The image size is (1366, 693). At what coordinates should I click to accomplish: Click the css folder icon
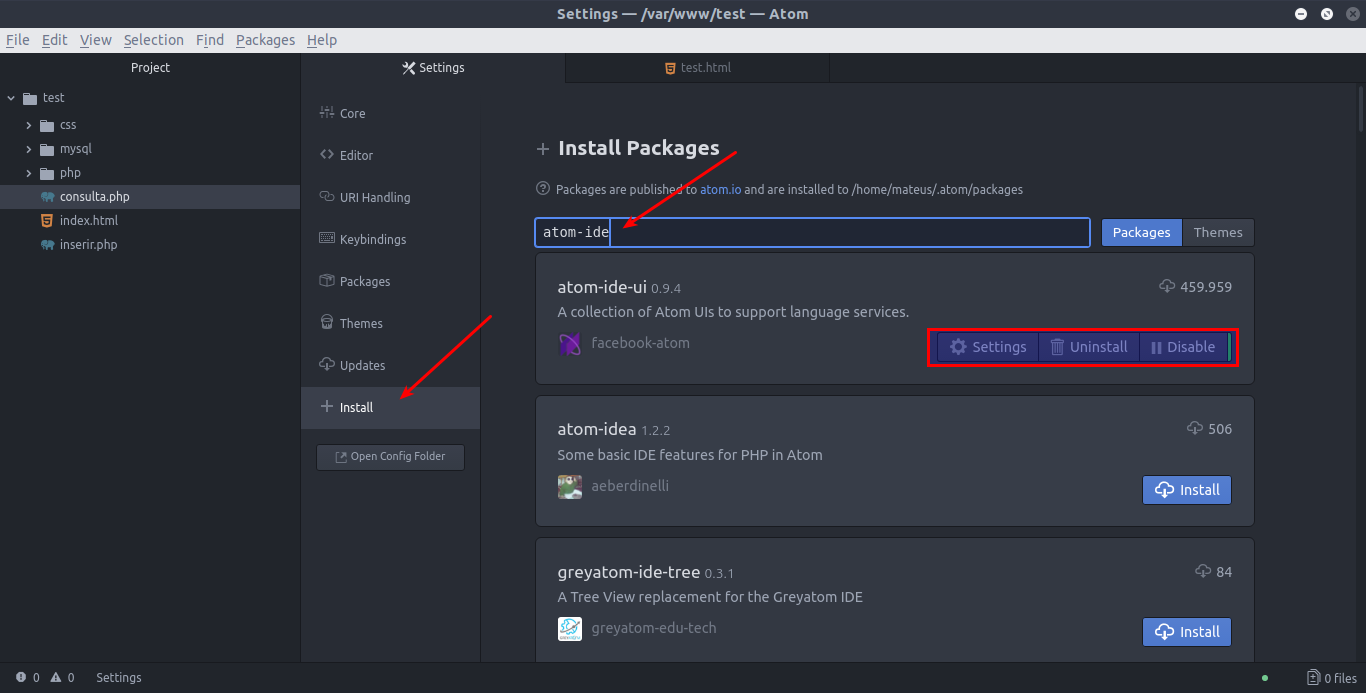coord(47,125)
